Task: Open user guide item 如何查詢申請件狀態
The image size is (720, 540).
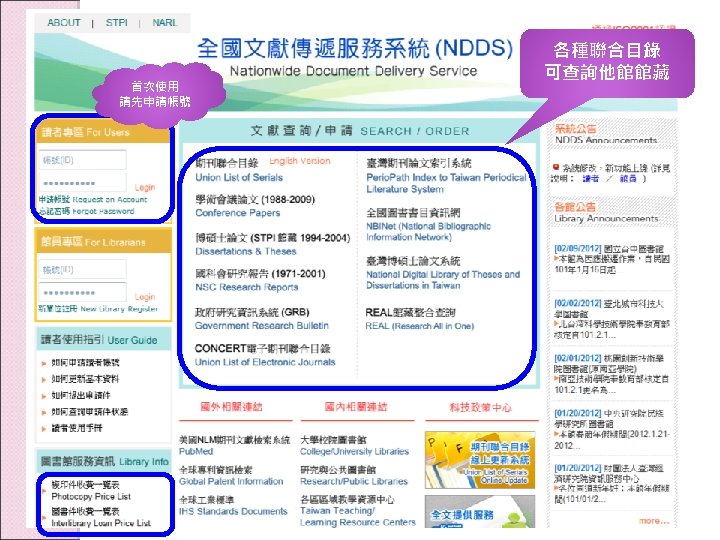Action: (90, 412)
